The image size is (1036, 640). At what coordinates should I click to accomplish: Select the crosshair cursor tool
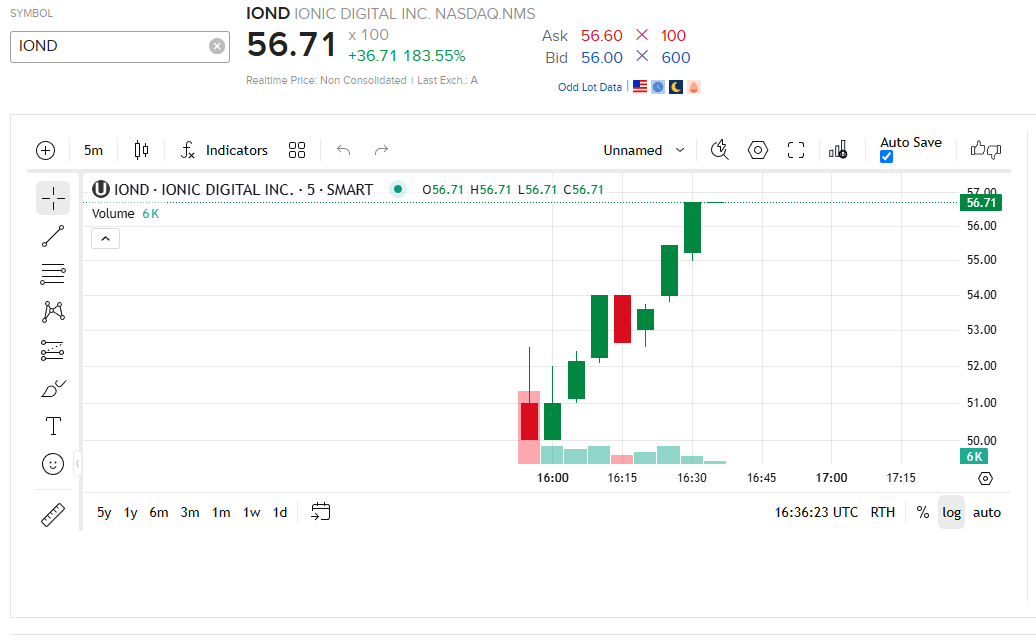point(53,198)
